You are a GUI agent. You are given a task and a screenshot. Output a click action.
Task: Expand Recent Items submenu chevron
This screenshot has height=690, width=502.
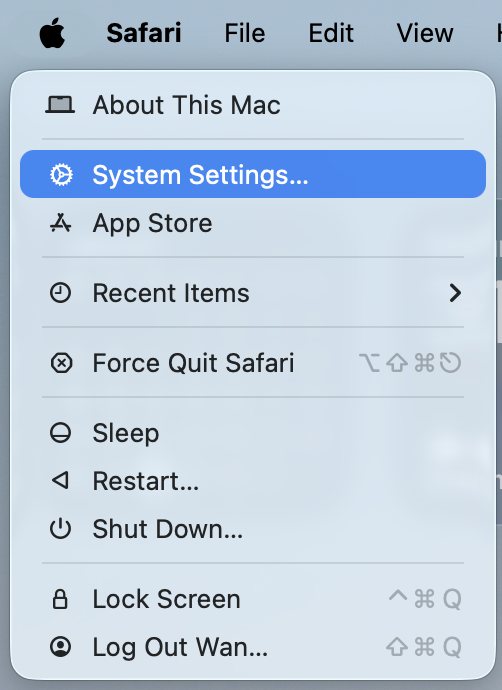[455, 293]
